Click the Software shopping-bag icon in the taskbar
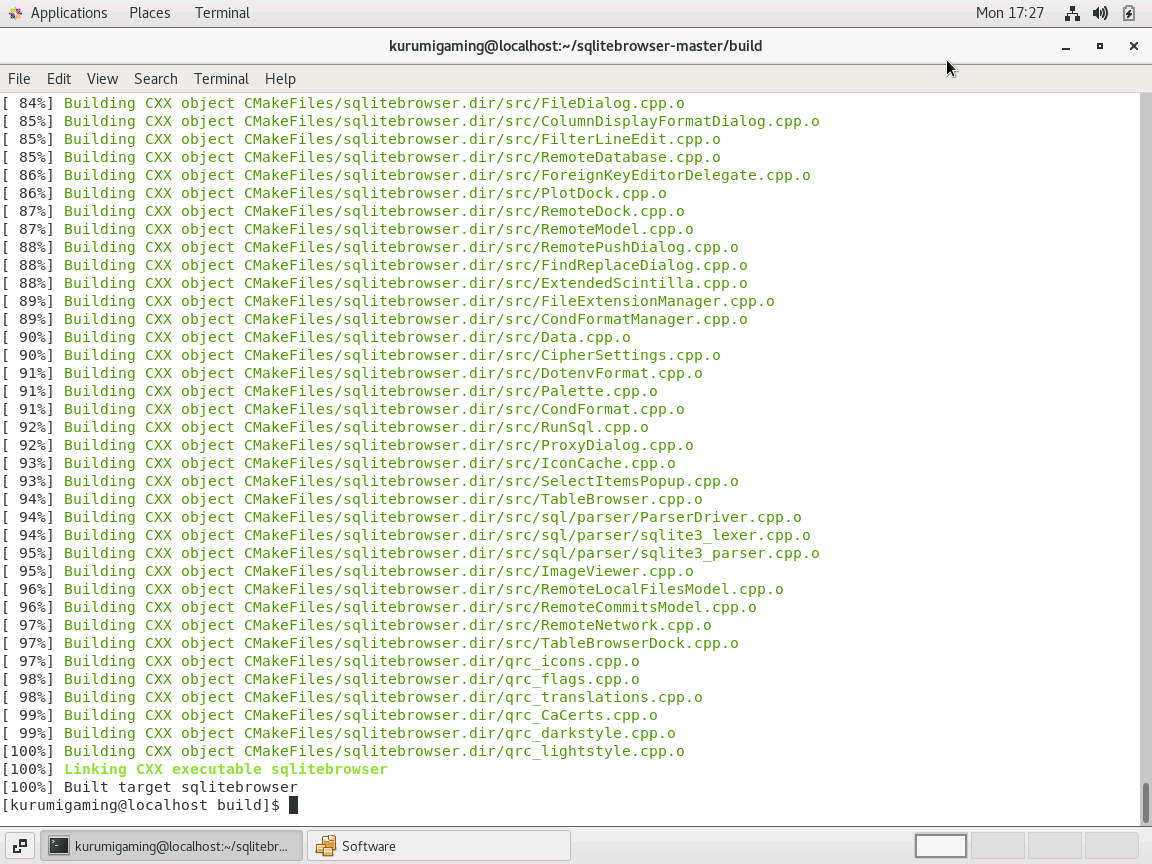The image size is (1152, 864). coord(327,845)
